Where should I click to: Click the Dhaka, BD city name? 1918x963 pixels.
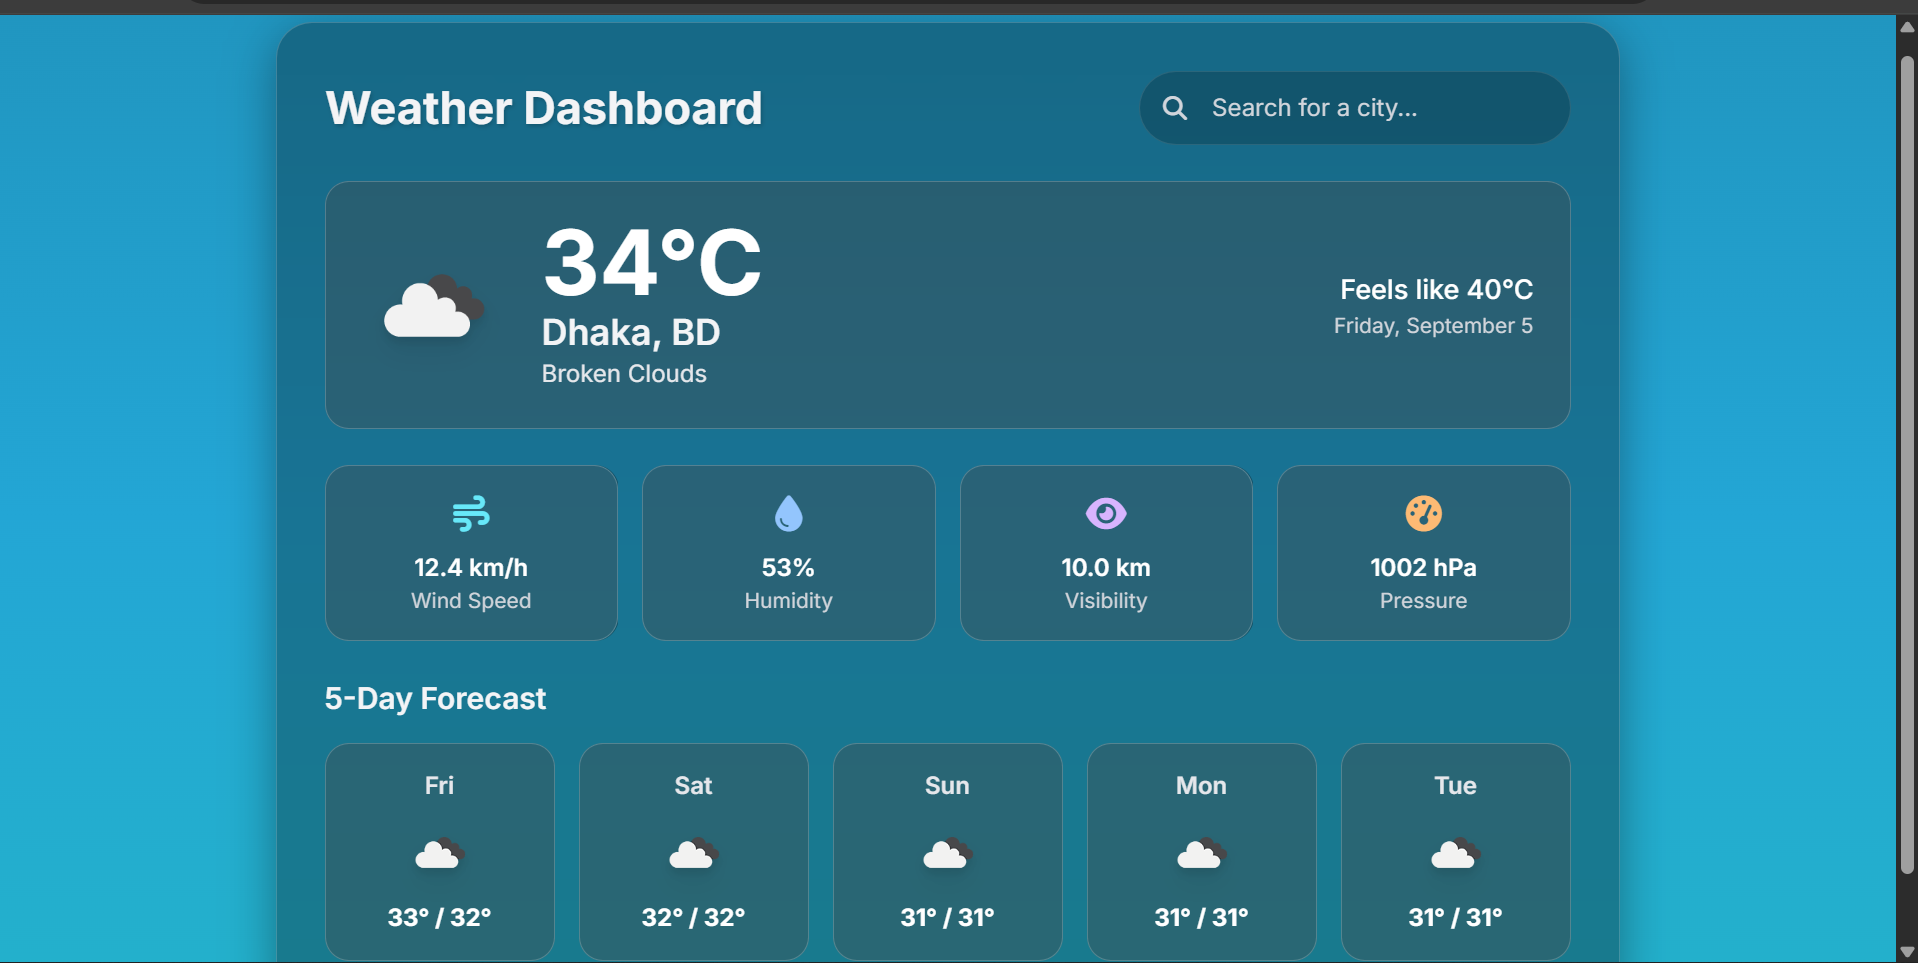click(631, 332)
